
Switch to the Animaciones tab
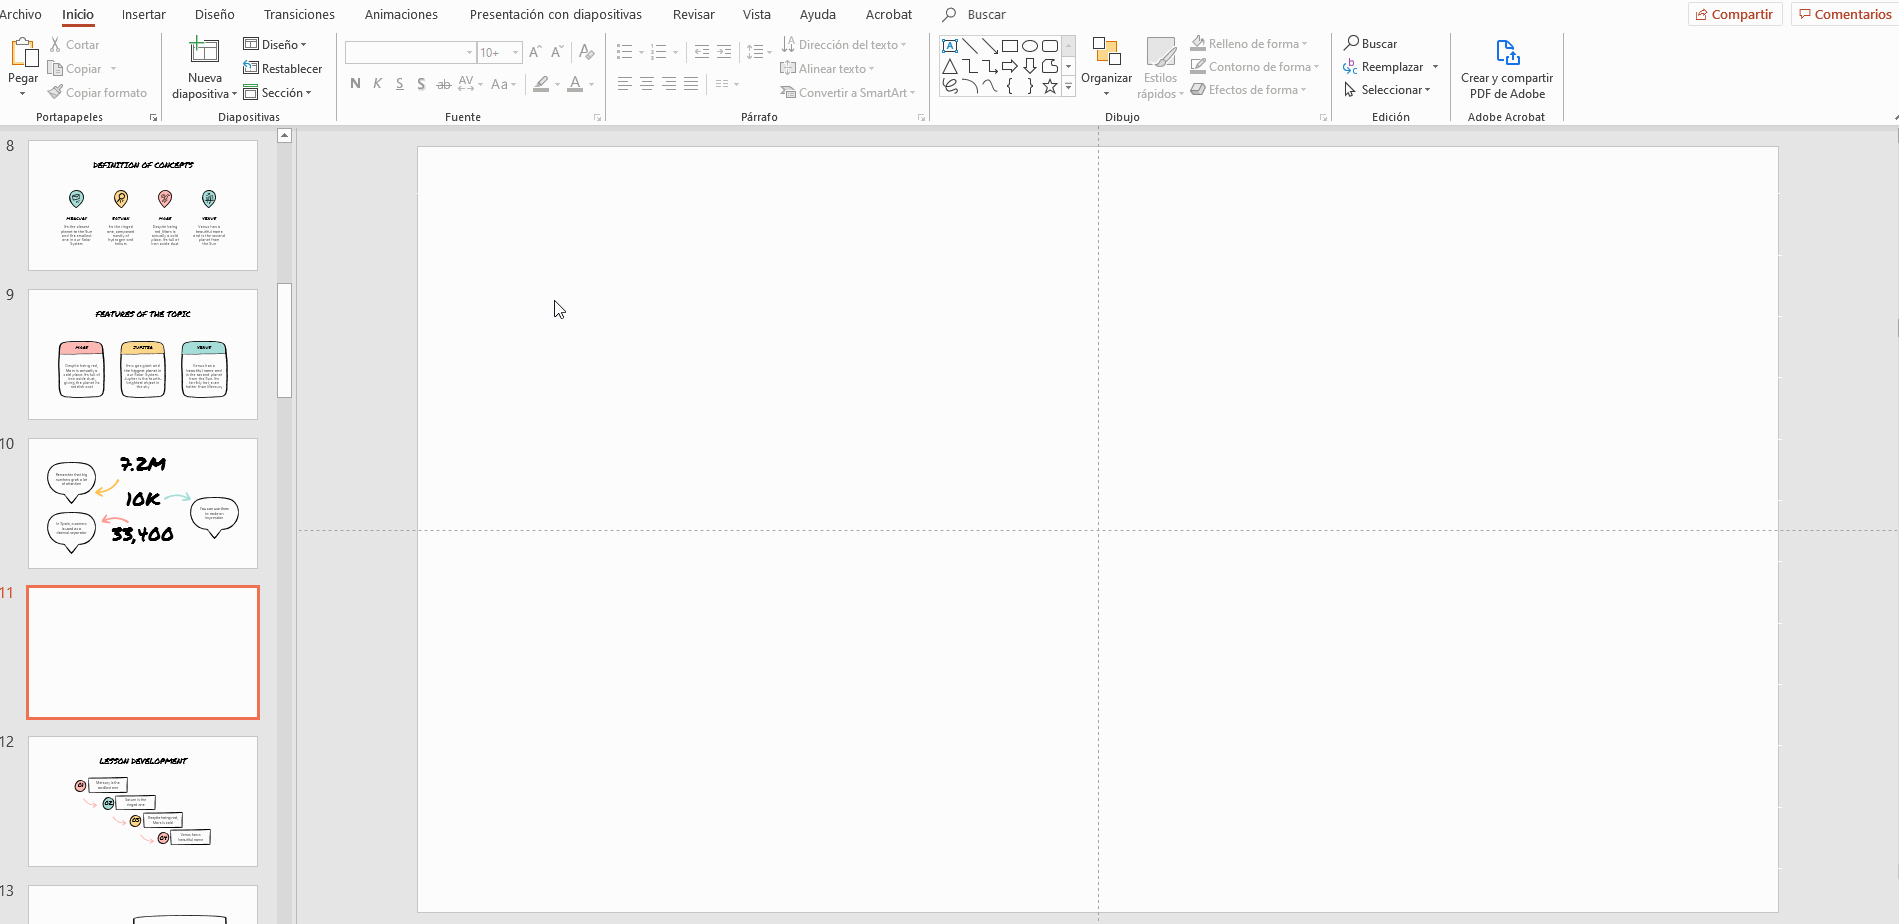tap(401, 15)
